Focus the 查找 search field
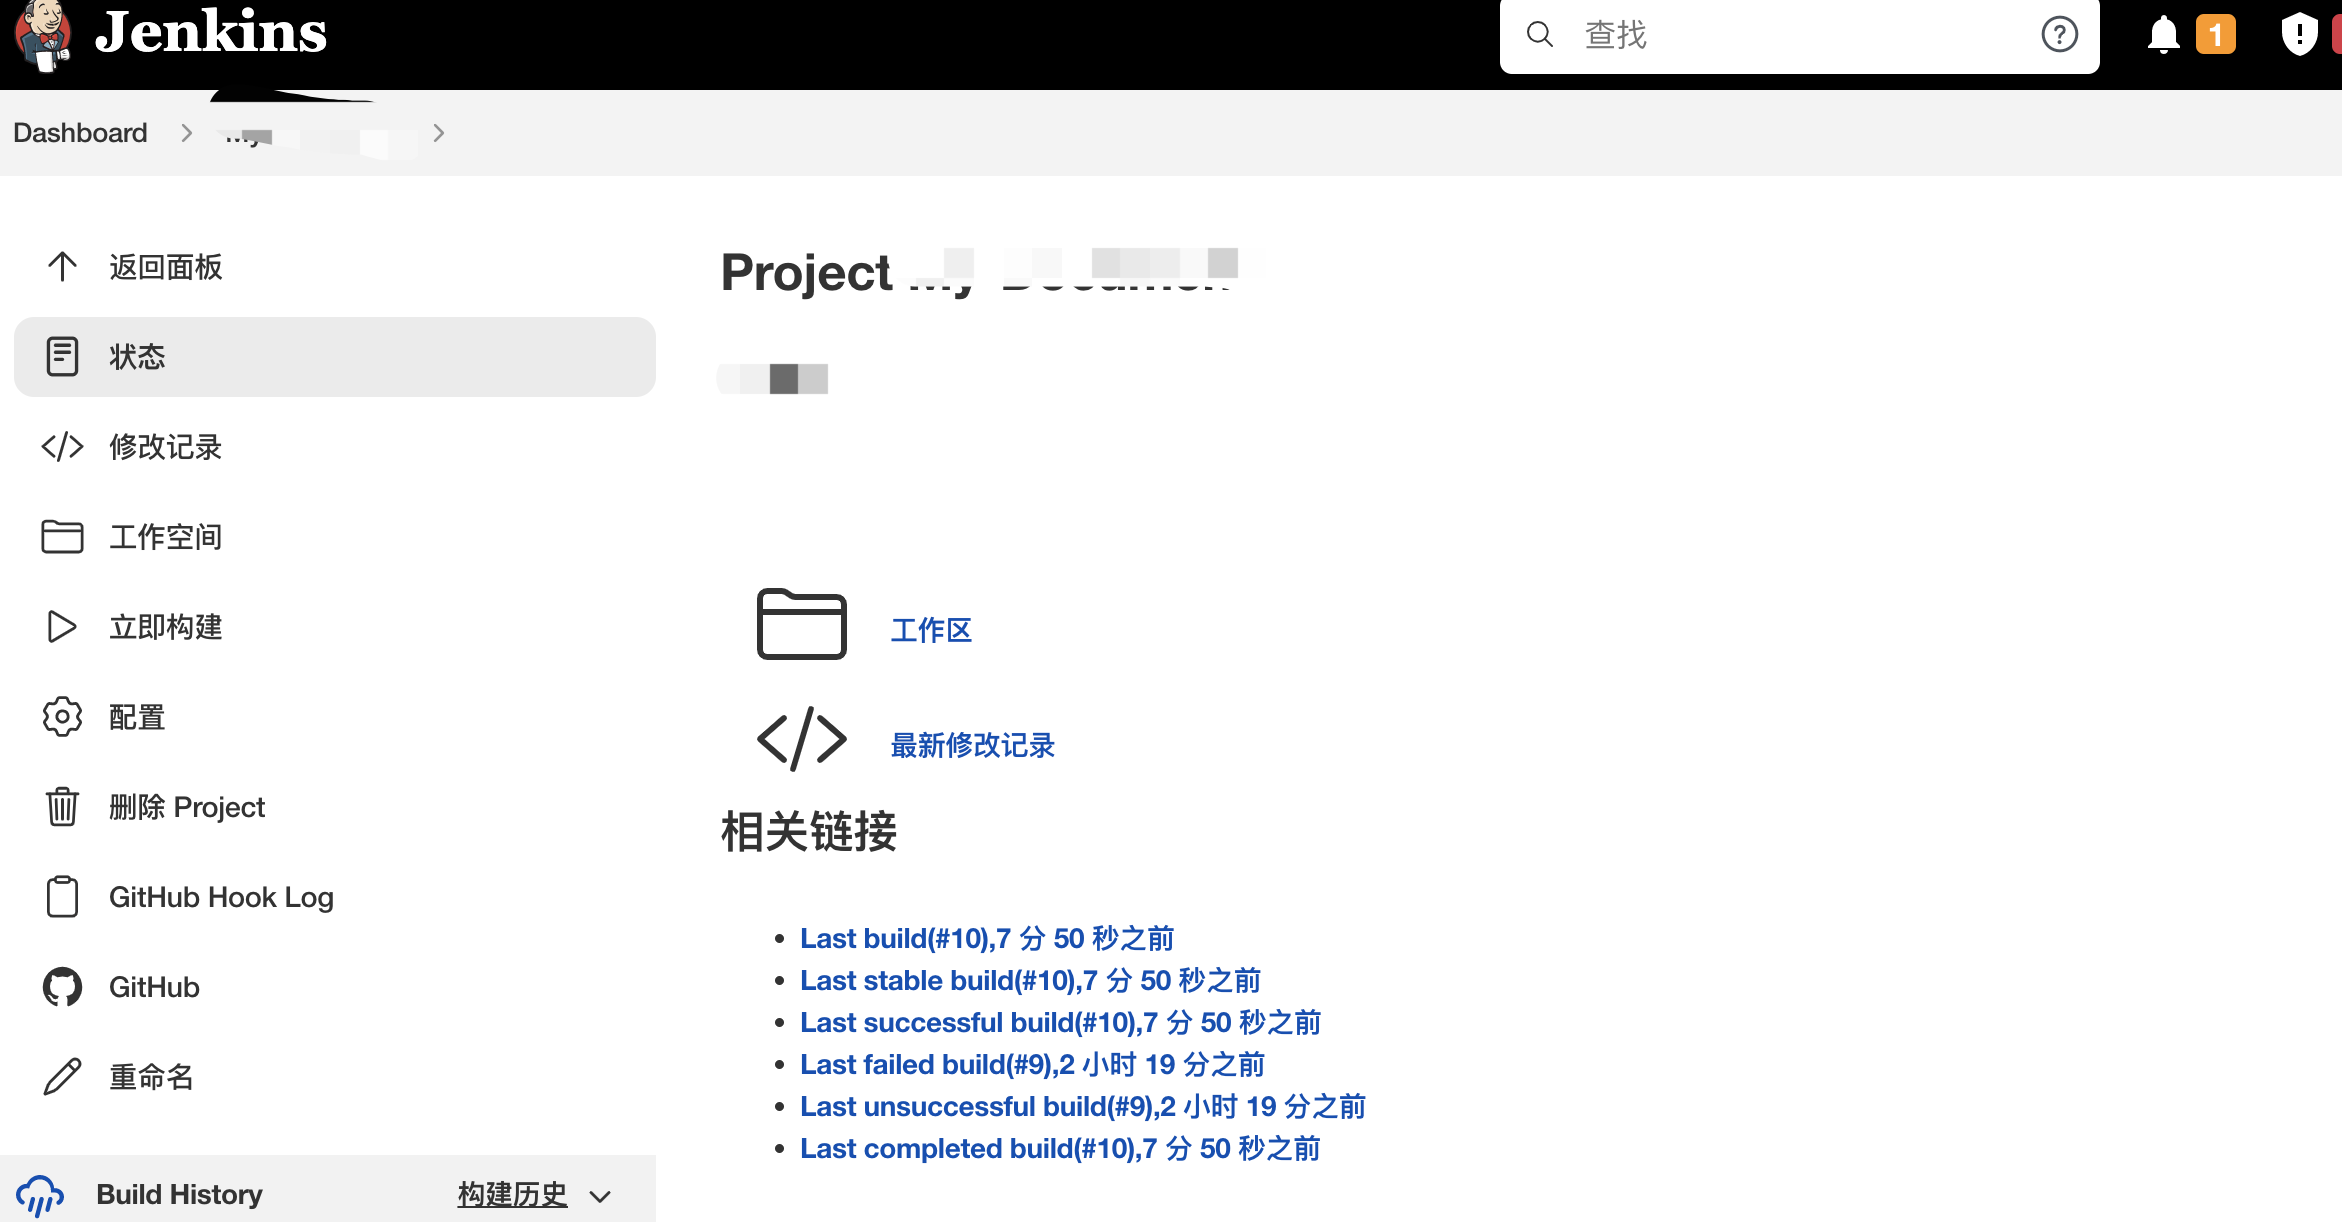Viewport: 2342px width, 1222px height. [1798, 35]
